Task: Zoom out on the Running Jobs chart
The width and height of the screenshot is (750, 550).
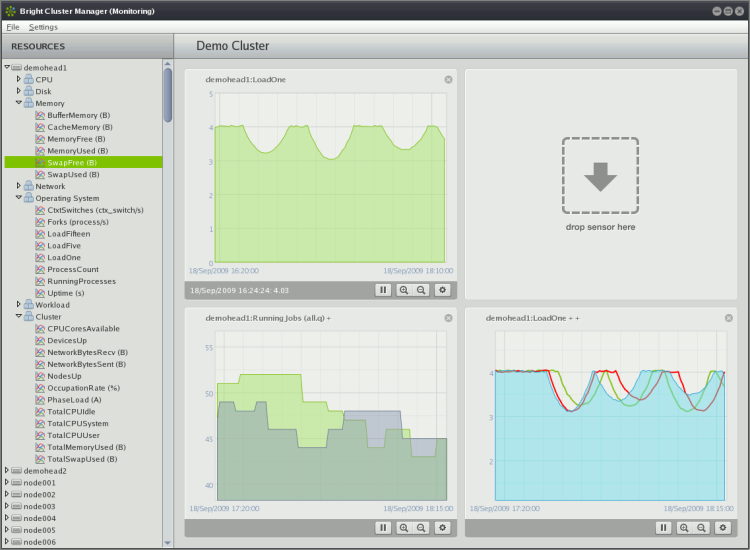Action: click(x=421, y=528)
